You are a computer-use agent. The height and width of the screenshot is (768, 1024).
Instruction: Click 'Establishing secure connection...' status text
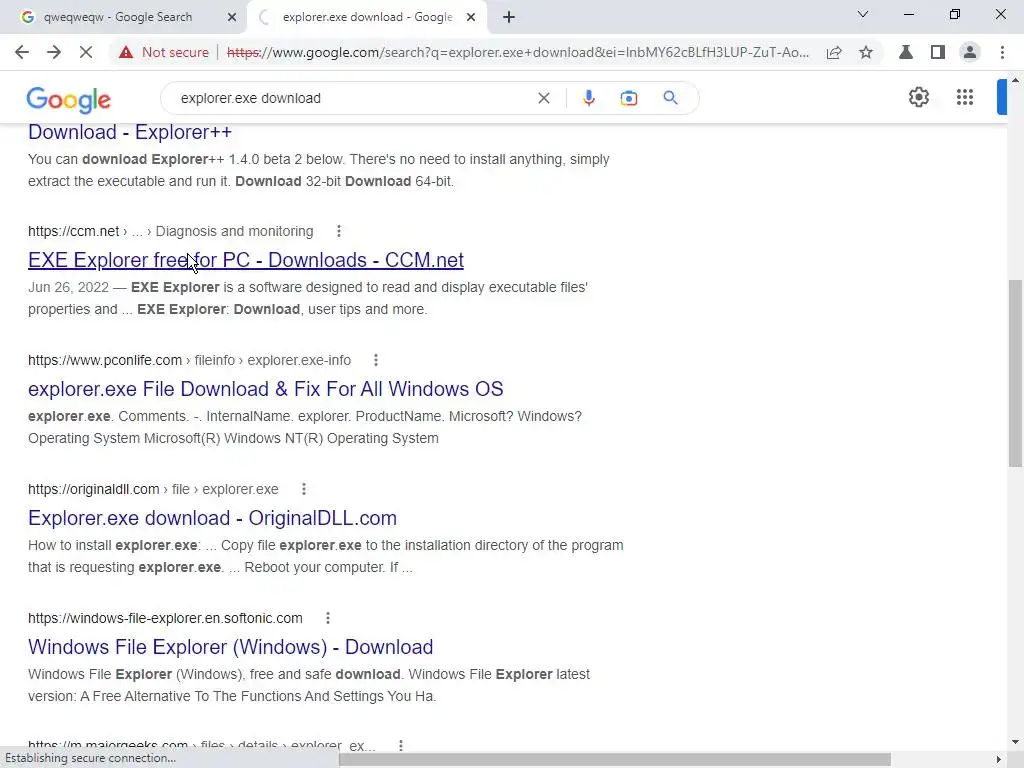tap(90, 758)
